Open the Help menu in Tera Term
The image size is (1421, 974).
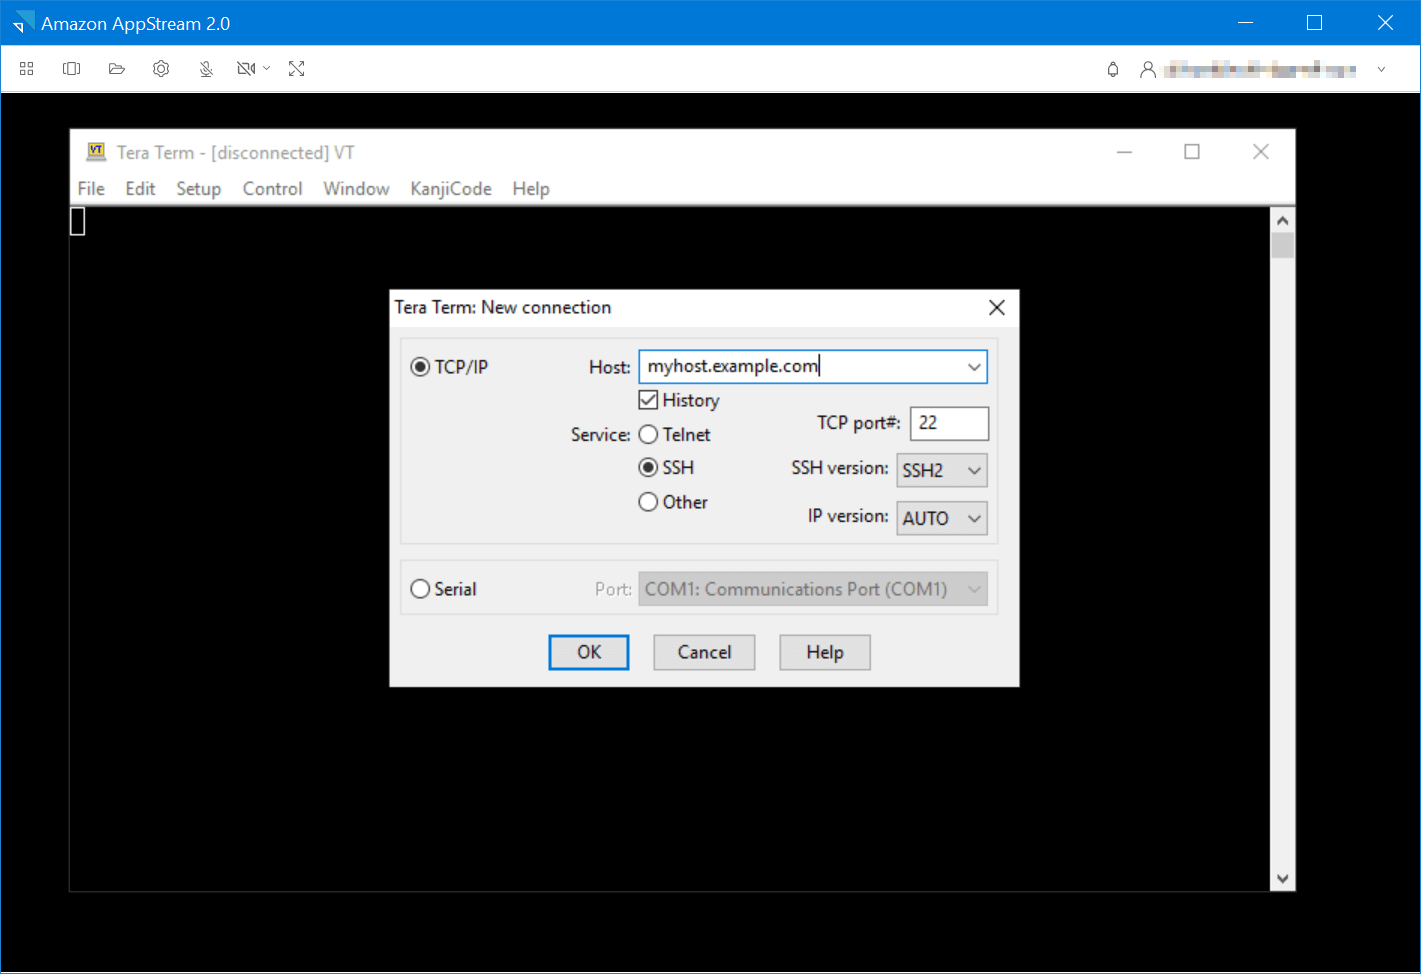pyautogui.click(x=531, y=189)
